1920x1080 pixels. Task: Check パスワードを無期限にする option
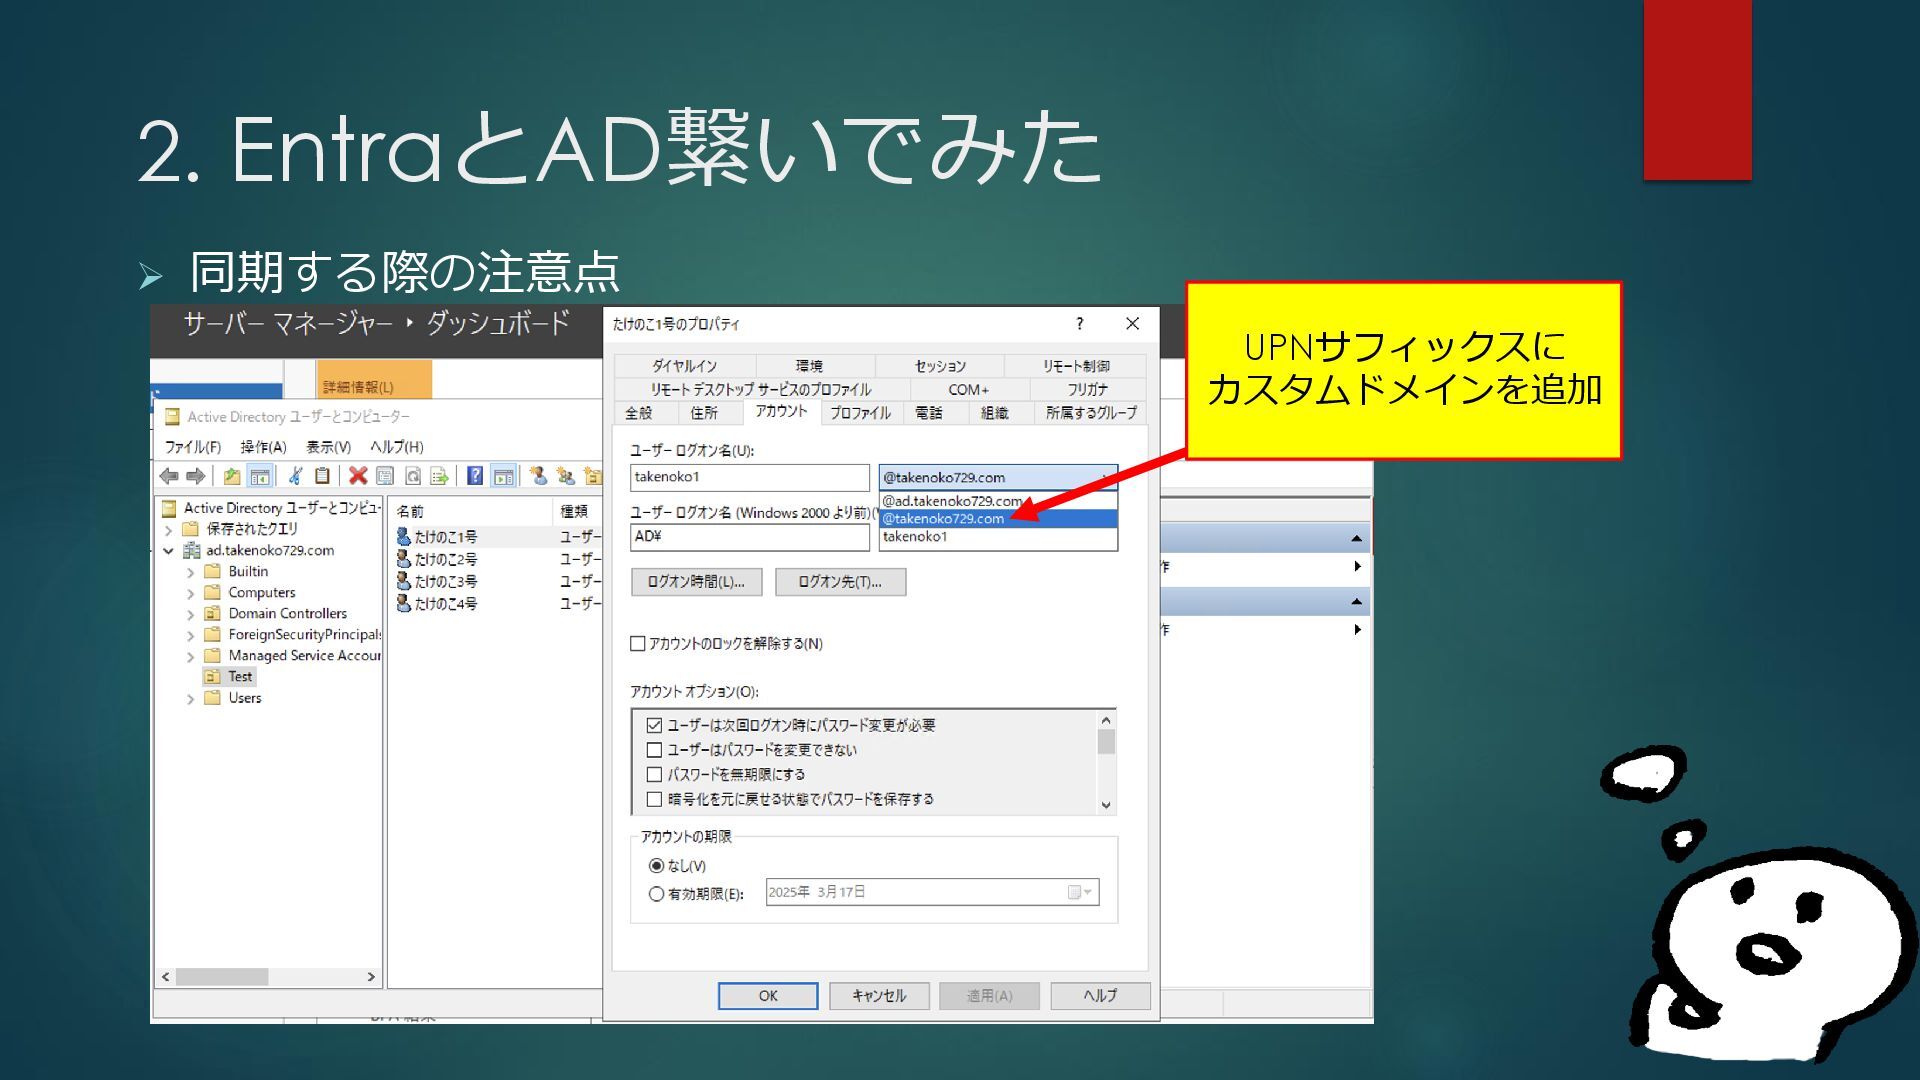click(655, 774)
